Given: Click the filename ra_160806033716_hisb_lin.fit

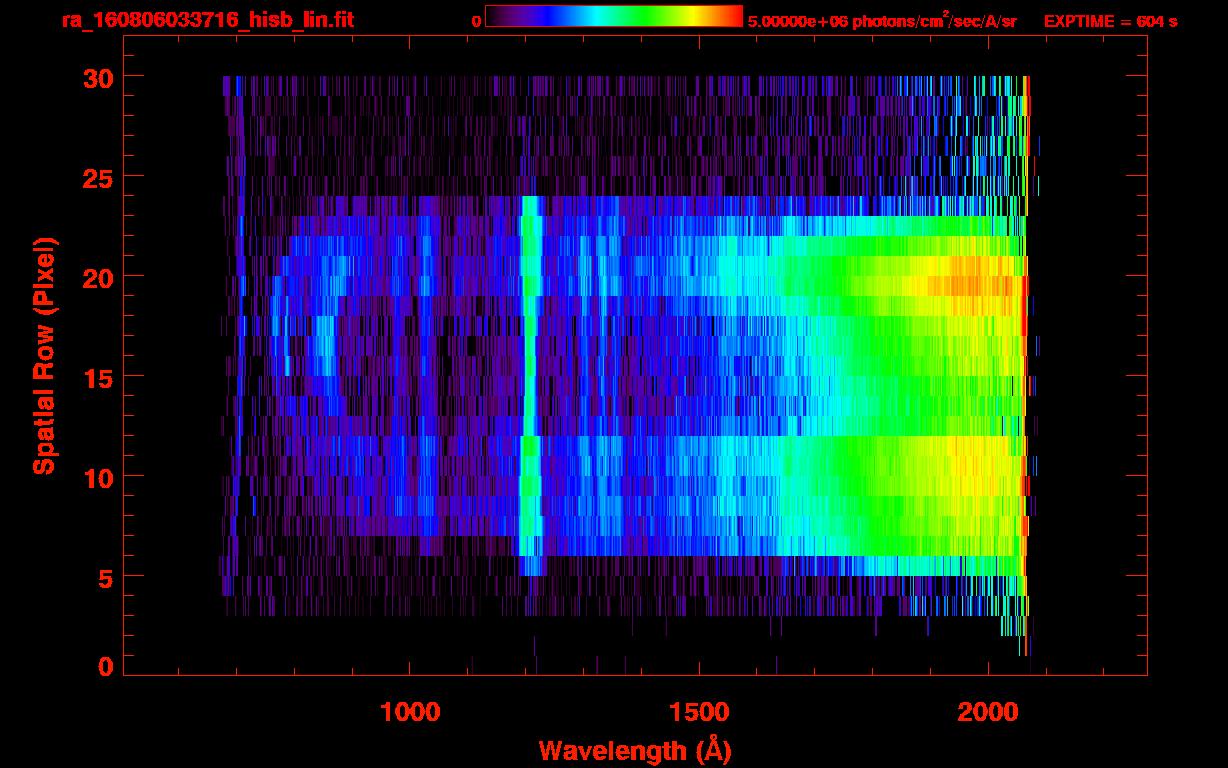Looking at the screenshot, I should pyautogui.click(x=207, y=20).
